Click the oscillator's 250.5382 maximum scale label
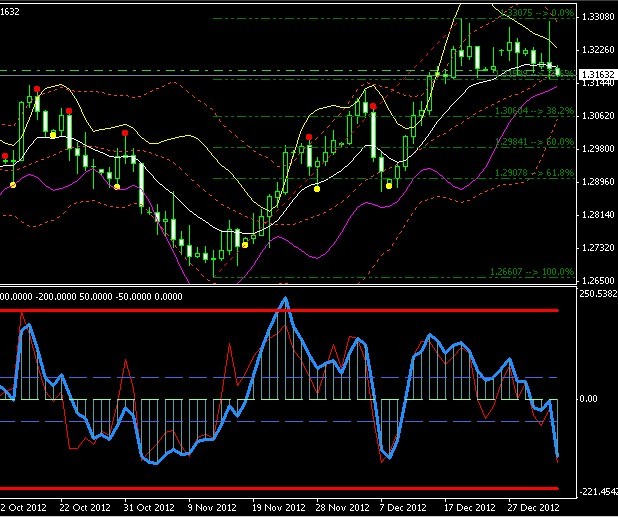This screenshot has height=518, width=618. tap(596, 294)
